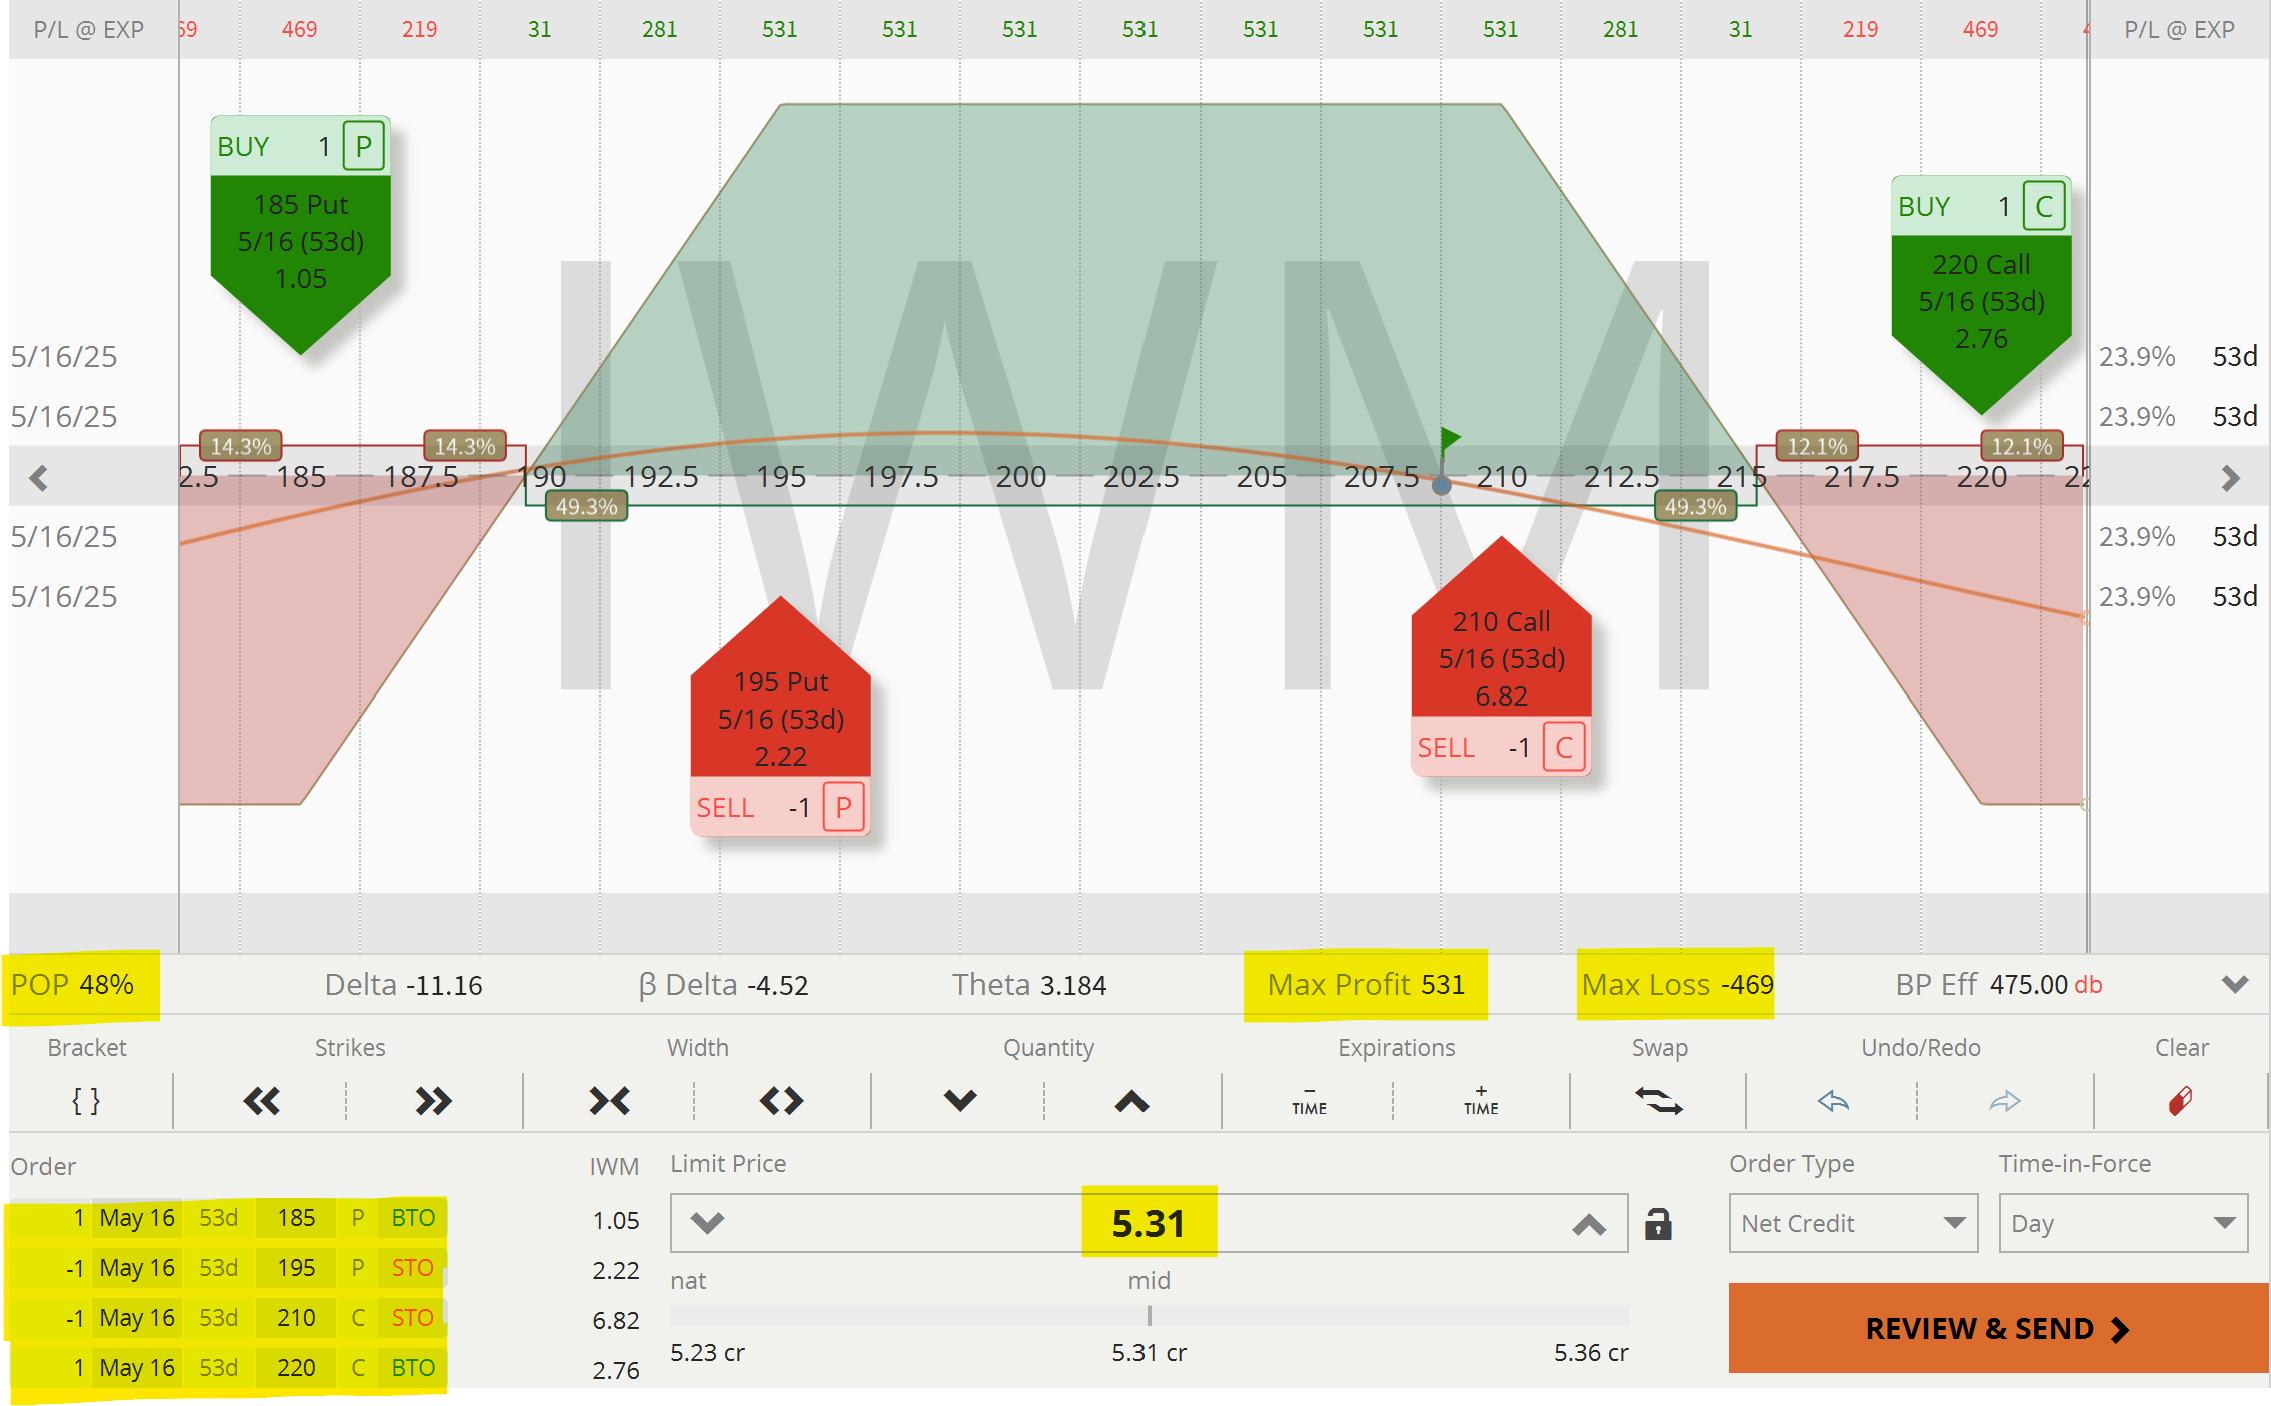This screenshot has height=1406, width=2271.
Task: Click STO on the 195 put row
Action: (413, 1268)
